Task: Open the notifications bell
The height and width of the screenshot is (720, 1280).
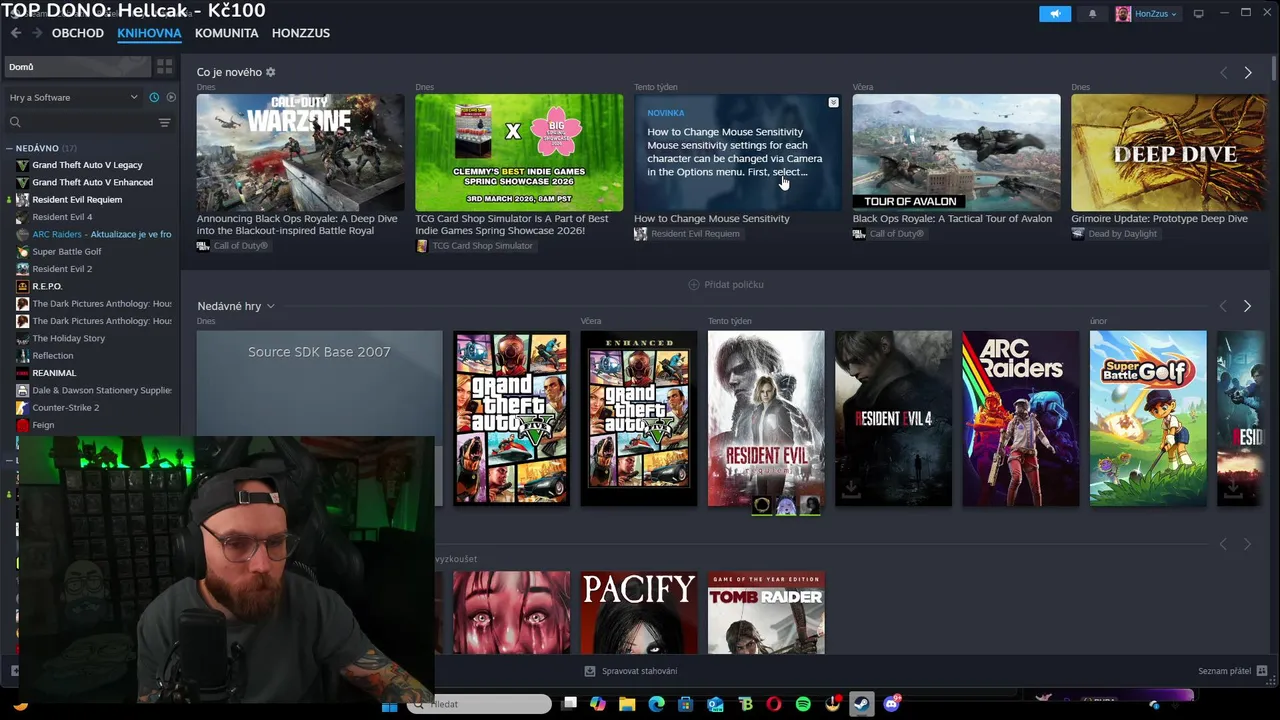Action: pos(1092,14)
